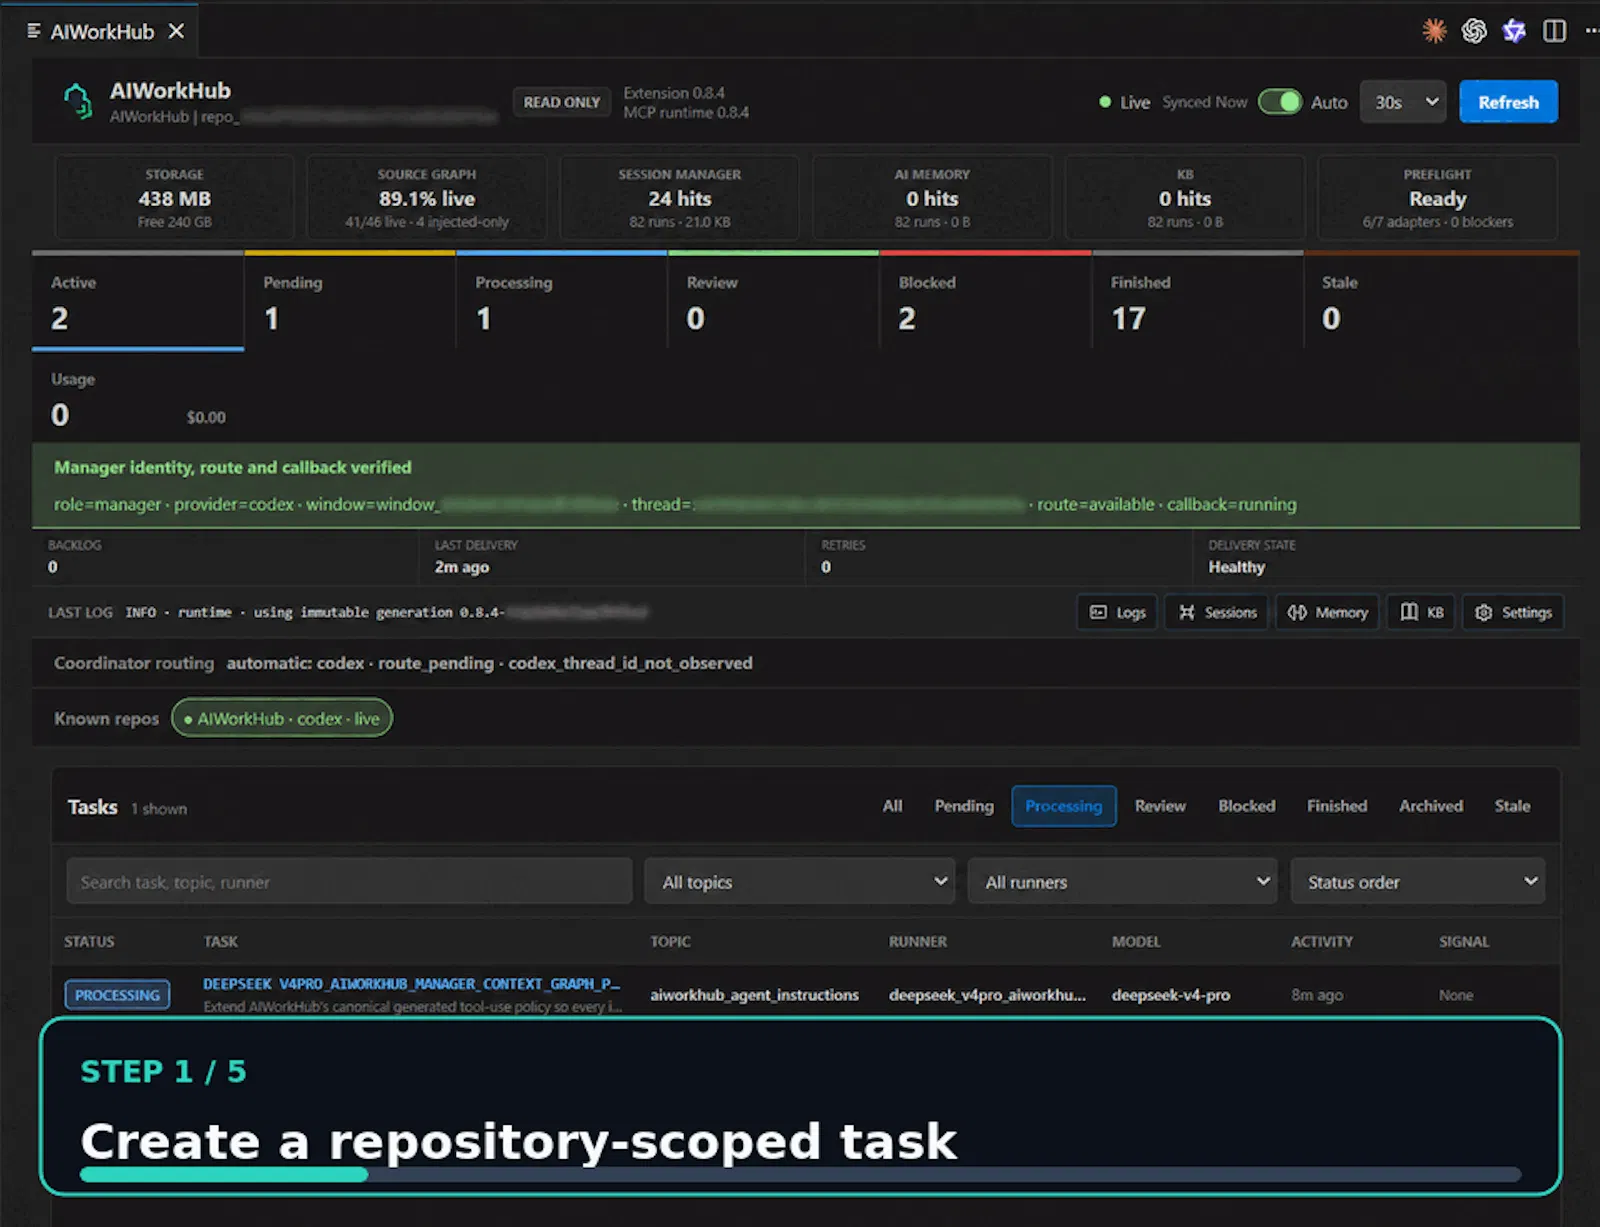Click the AIWorkHub tab list icon
The image size is (1600, 1227).
(x=34, y=31)
